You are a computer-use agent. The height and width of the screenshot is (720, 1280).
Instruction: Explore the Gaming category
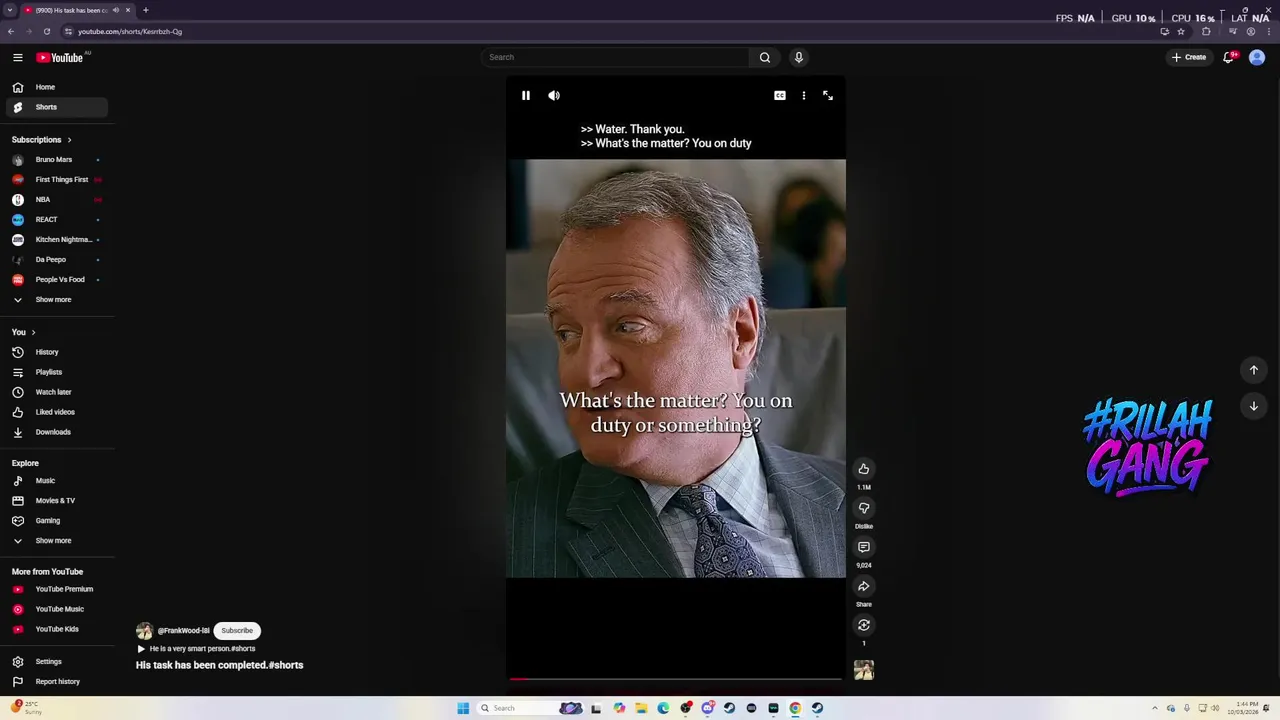coord(57,521)
